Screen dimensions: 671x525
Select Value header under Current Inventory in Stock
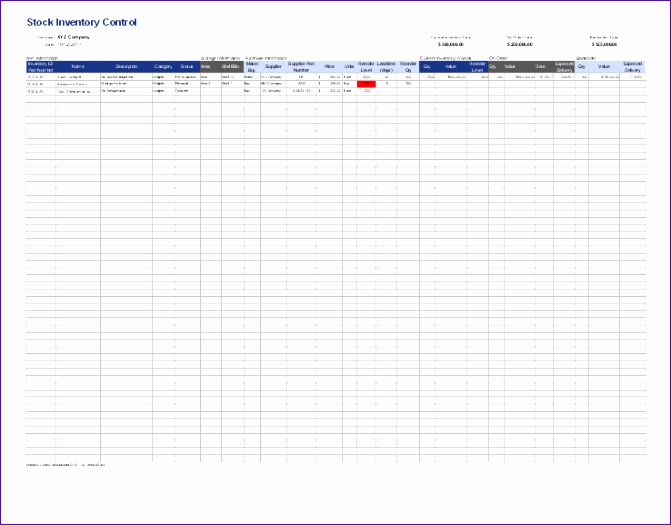[451, 66]
